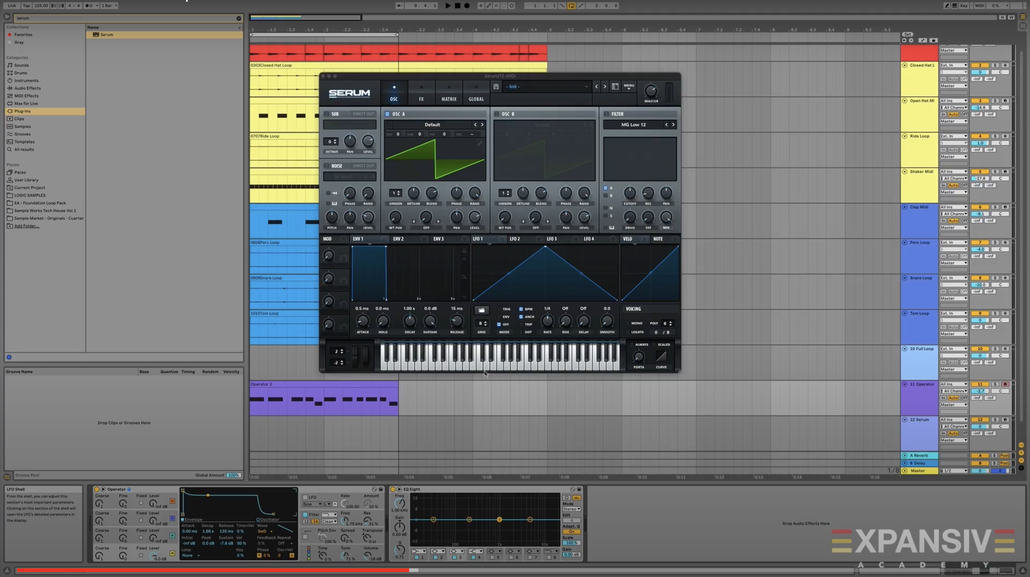1030x577 pixels.
Task: Enable the NOISE oscillator
Action: point(327,166)
